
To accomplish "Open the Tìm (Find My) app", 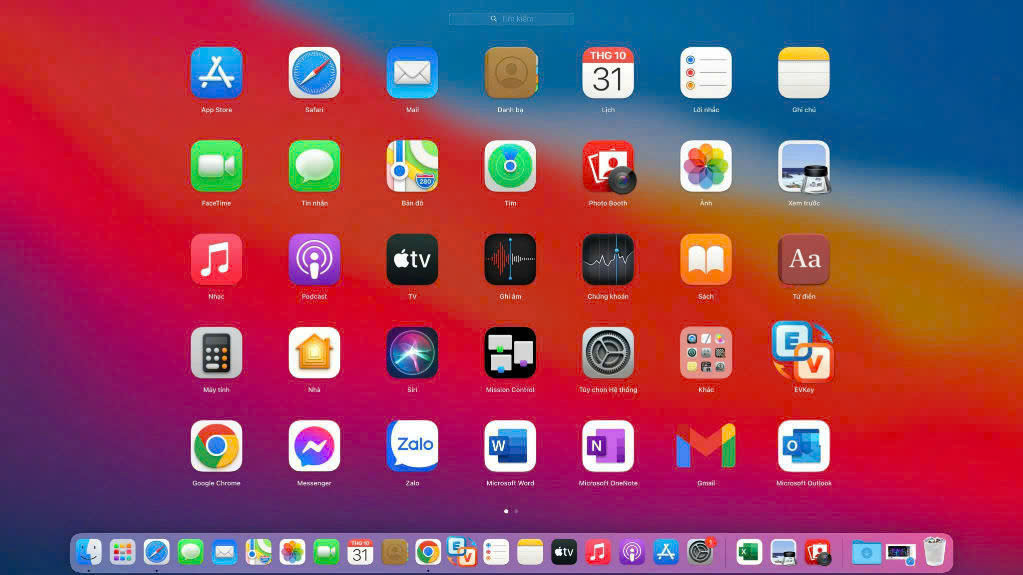I will click(510, 166).
